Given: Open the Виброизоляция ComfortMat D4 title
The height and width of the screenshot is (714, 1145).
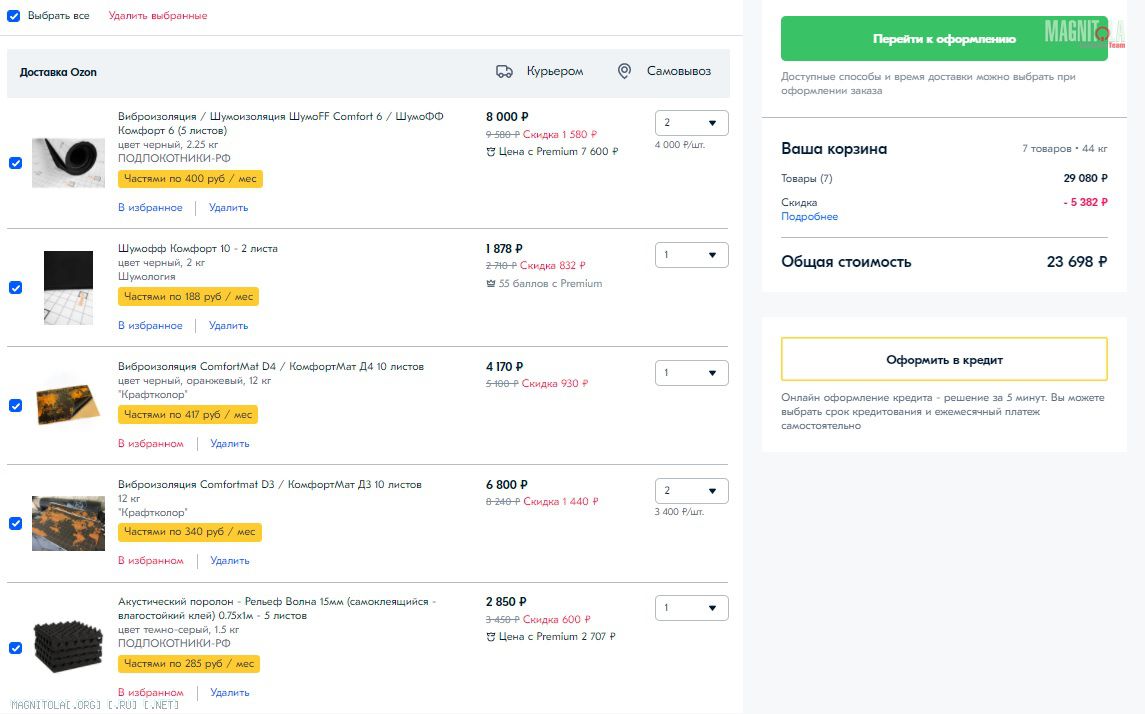Looking at the screenshot, I should click(x=271, y=366).
